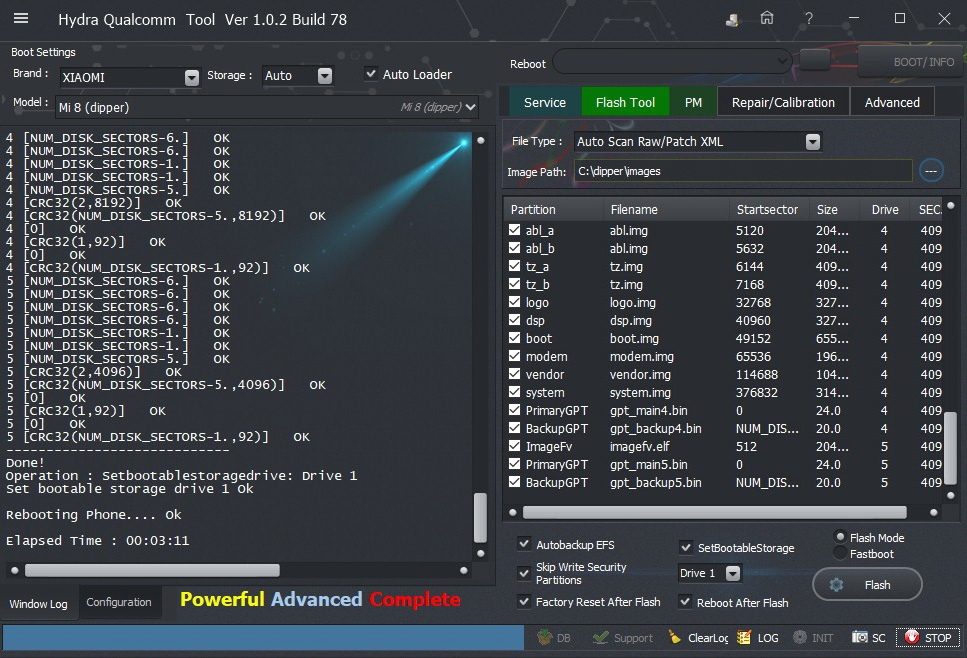Uncheck the dsp partition checkbox

click(514, 320)
